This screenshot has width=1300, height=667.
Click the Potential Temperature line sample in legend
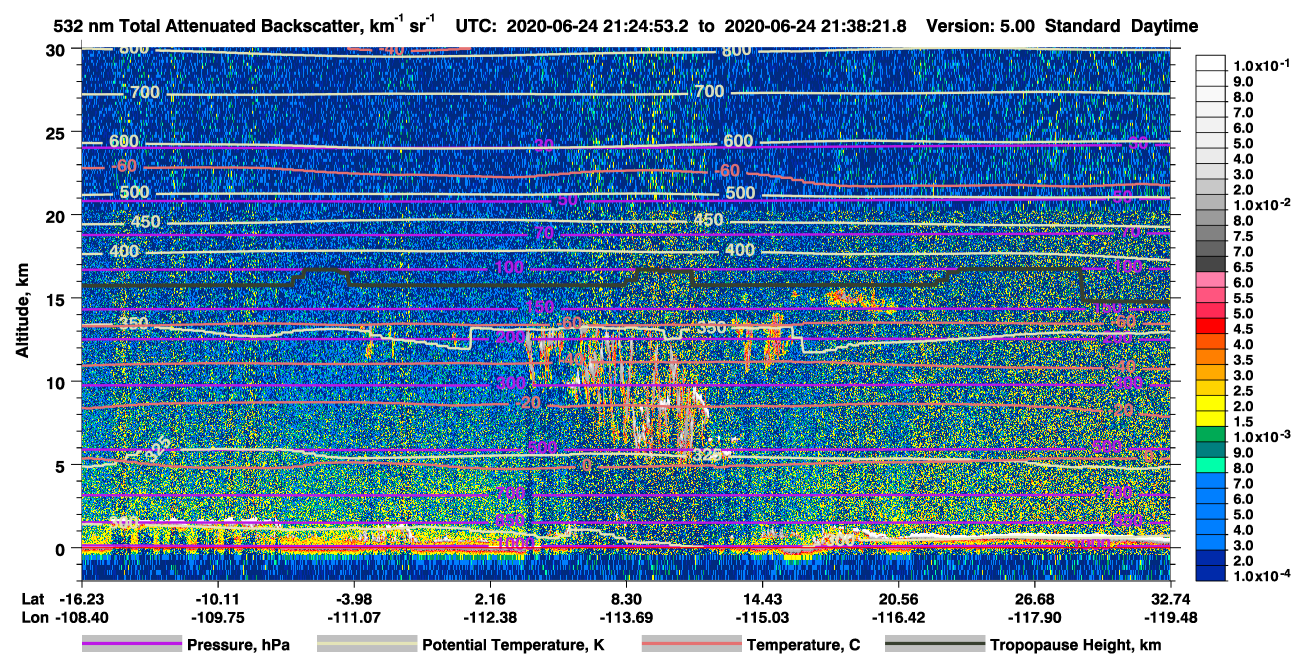point(366,645)
